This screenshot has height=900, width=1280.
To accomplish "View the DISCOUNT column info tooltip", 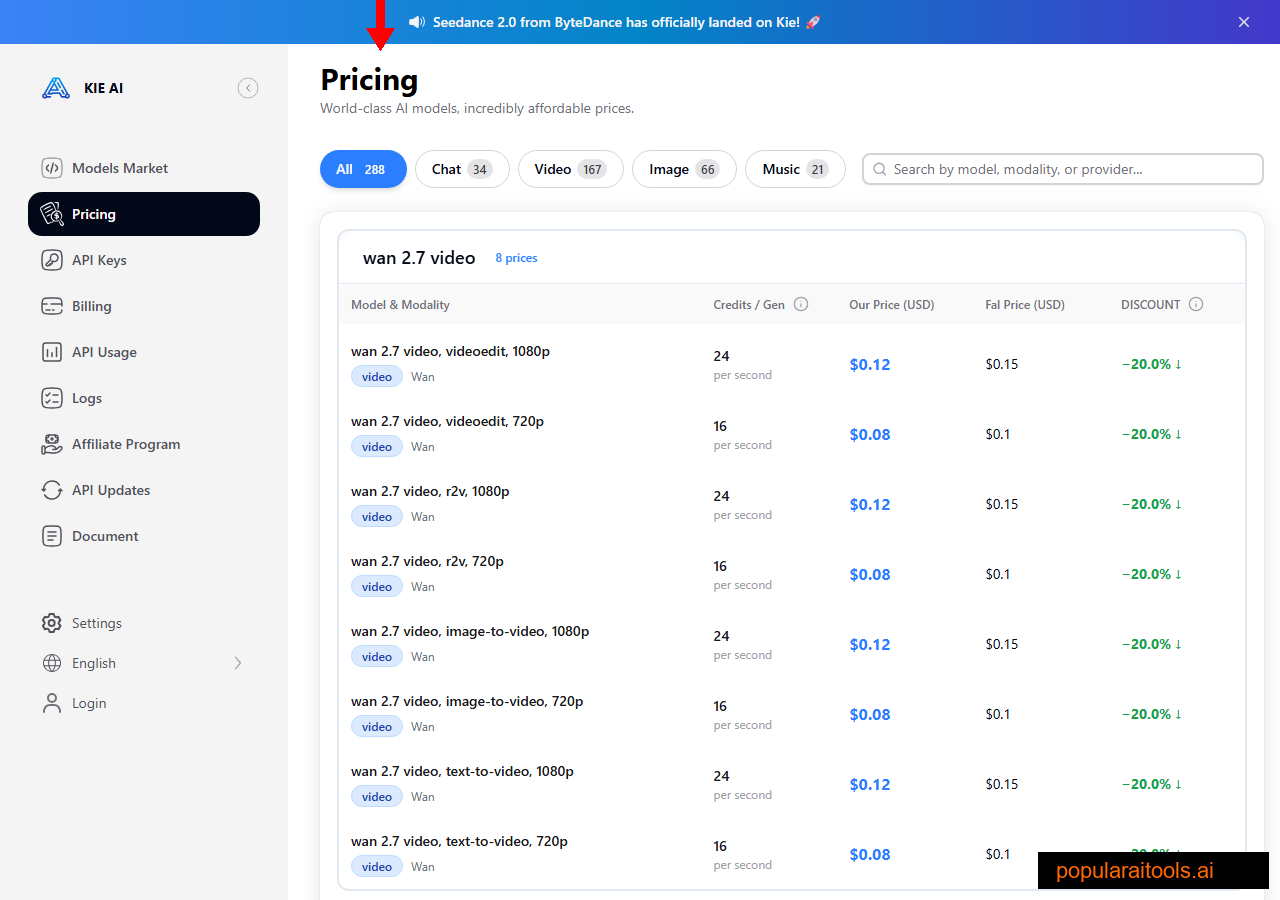I will pyautogui.click(x=1197, y=304).
